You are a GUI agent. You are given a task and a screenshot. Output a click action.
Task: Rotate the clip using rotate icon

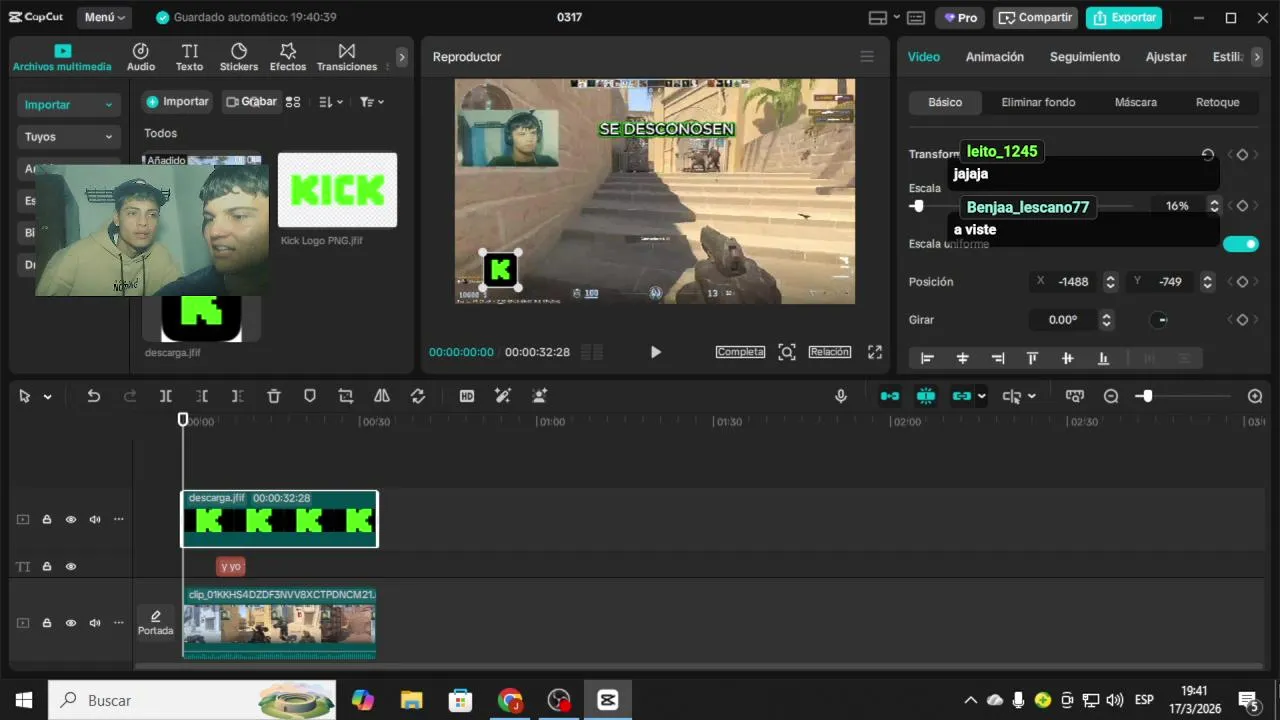[x=418, y=396]
